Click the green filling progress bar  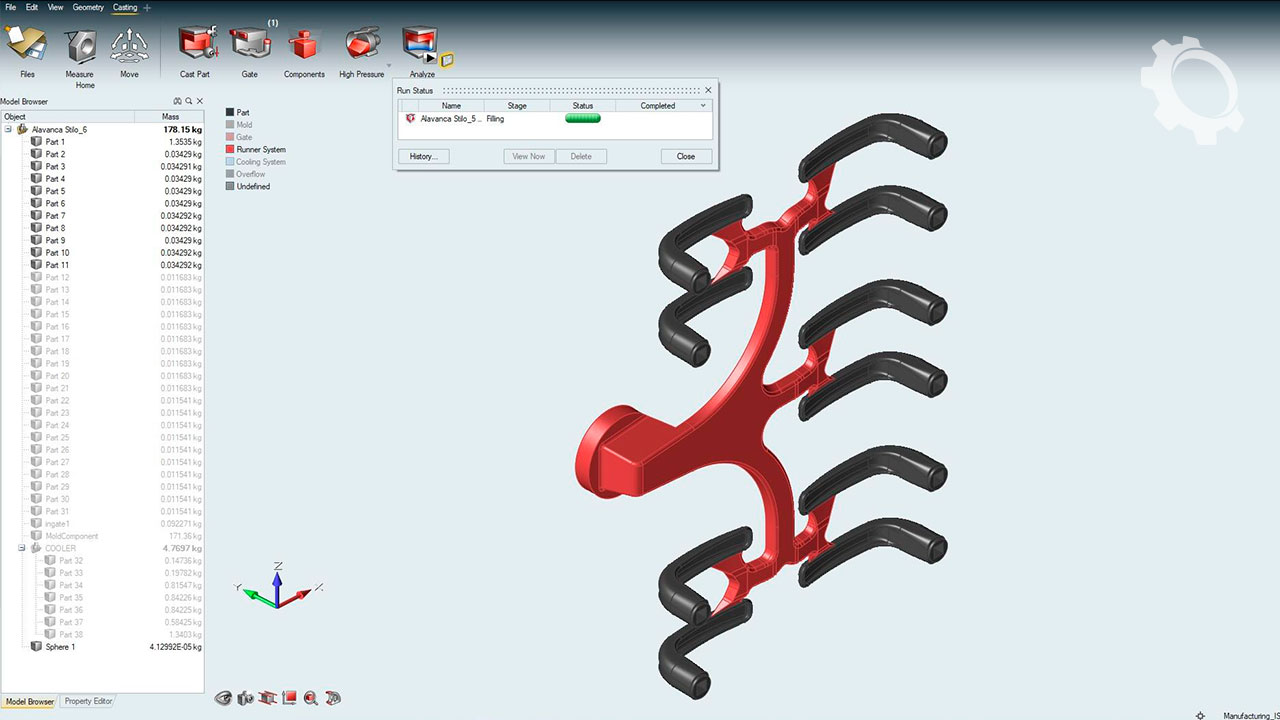tap(583, 119)
